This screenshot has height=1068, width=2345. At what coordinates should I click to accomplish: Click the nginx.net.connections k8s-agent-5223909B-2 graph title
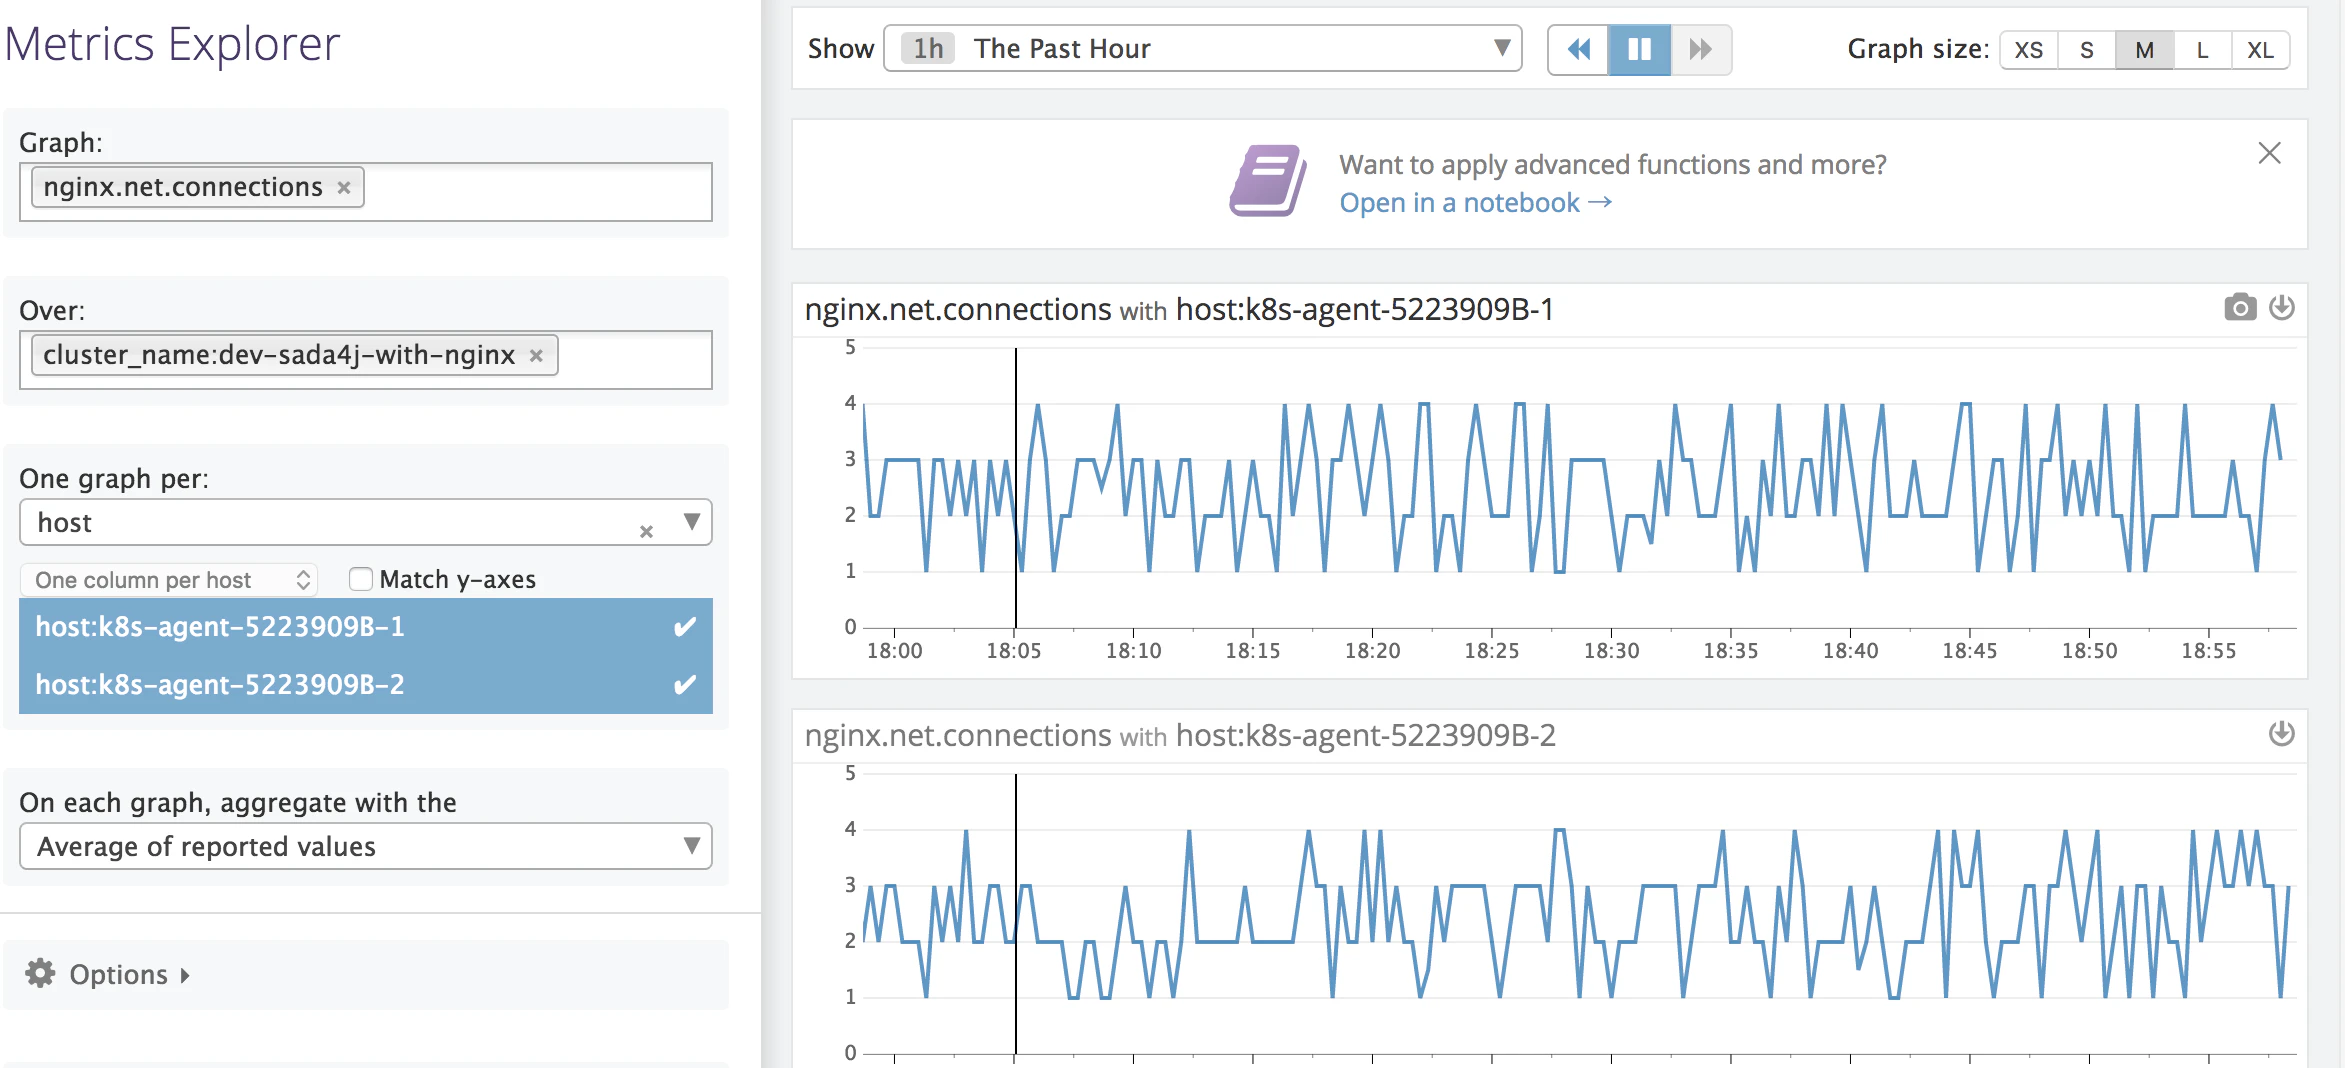pyautogui.click(x=1180, y=736)
